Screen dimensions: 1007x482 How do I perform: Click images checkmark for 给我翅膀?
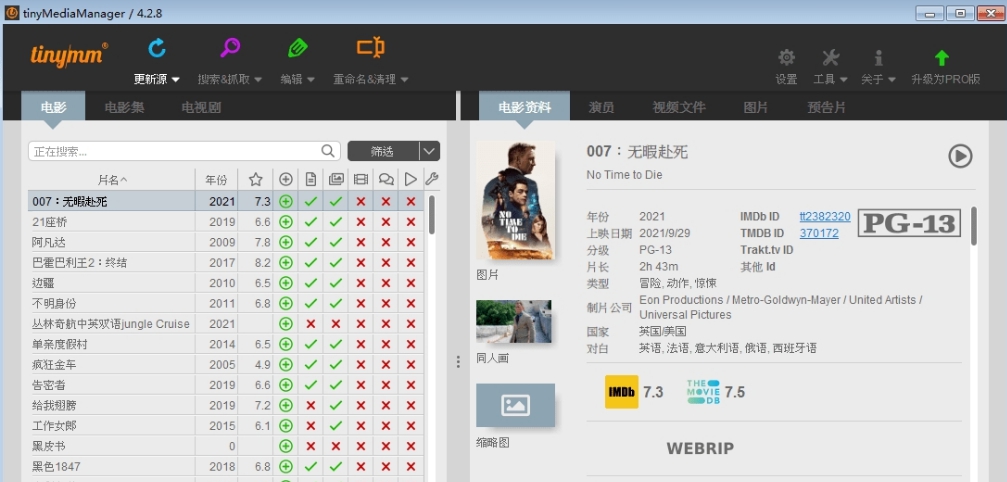coord(336,406)
